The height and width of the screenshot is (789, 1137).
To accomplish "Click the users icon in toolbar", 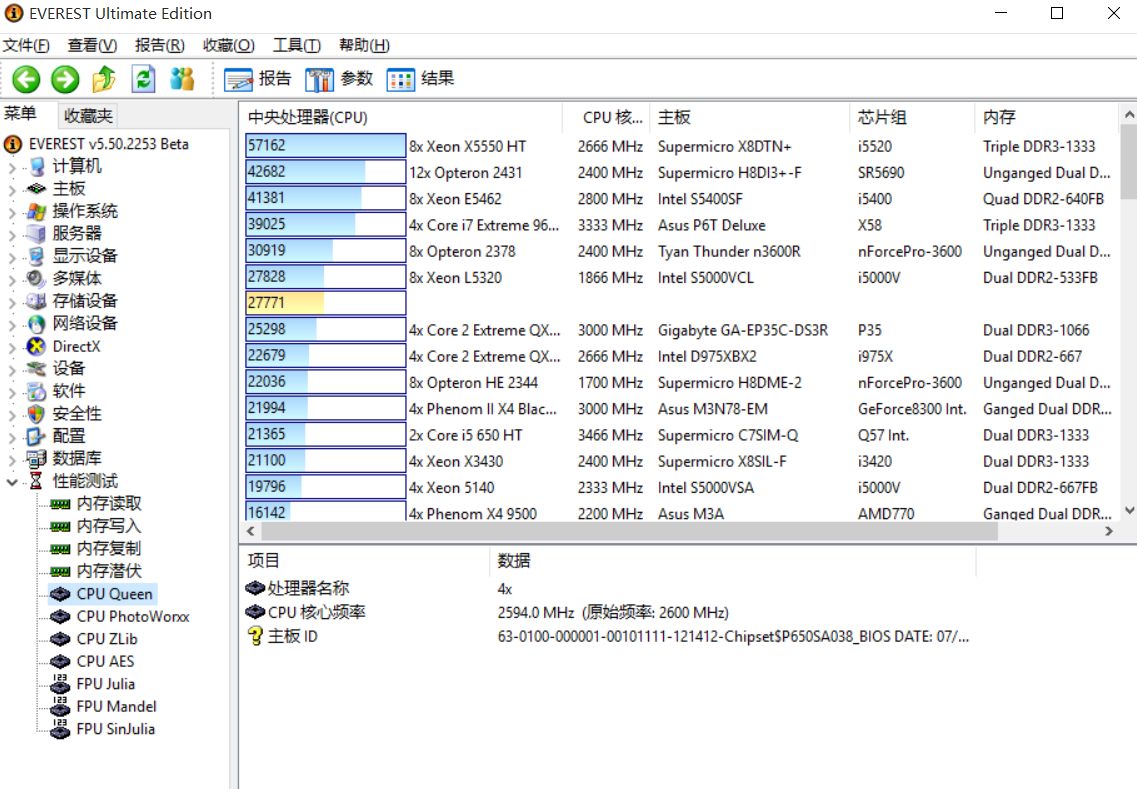I will (182, 79).
